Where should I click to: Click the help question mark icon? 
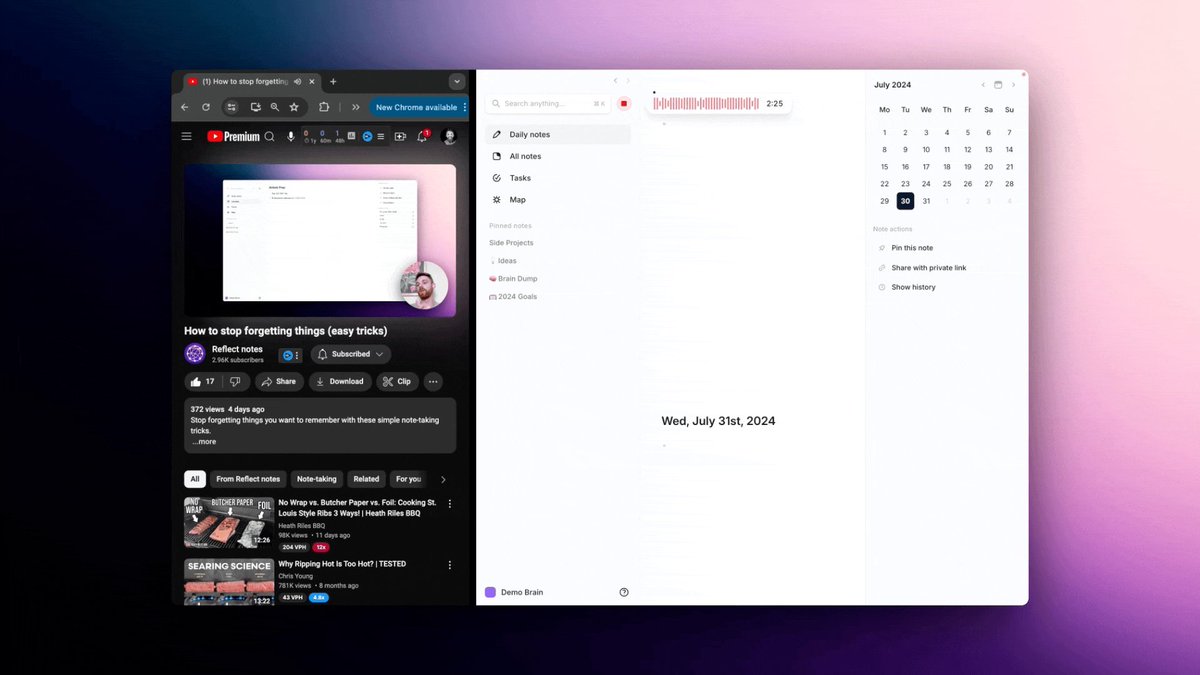(624, 592)
